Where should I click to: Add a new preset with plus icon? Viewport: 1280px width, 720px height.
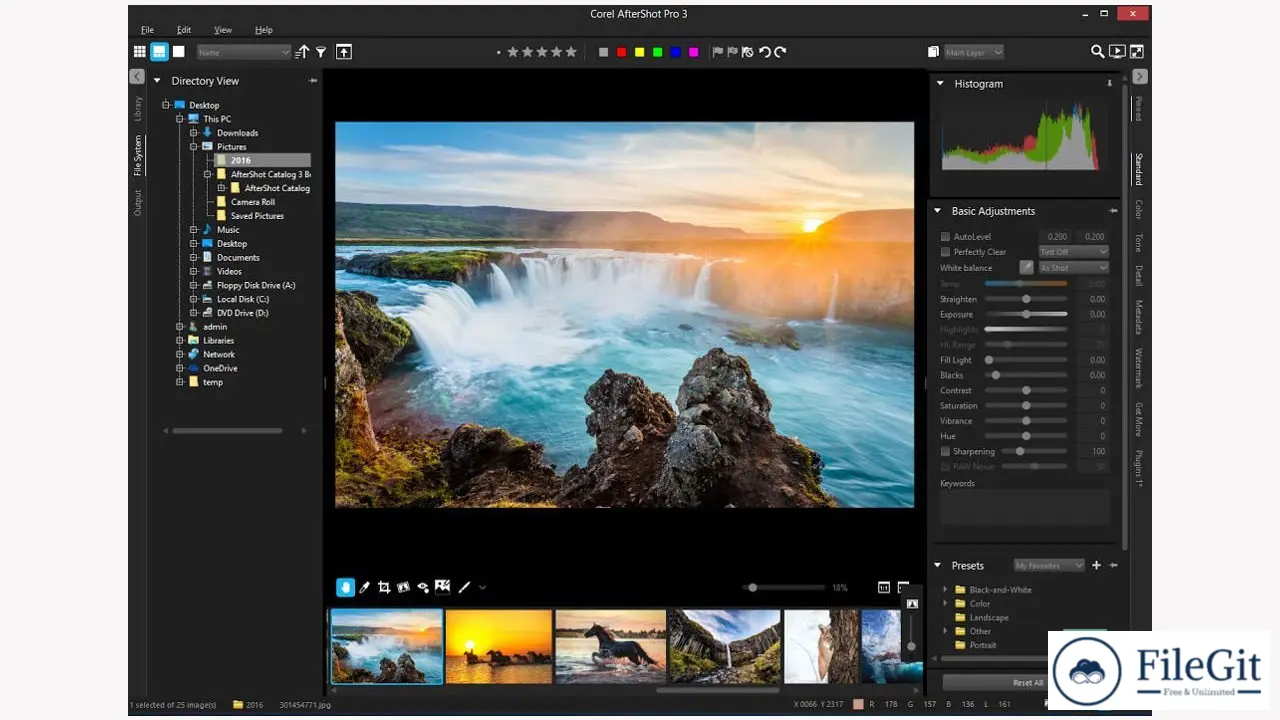click(x=1096, y=565)
